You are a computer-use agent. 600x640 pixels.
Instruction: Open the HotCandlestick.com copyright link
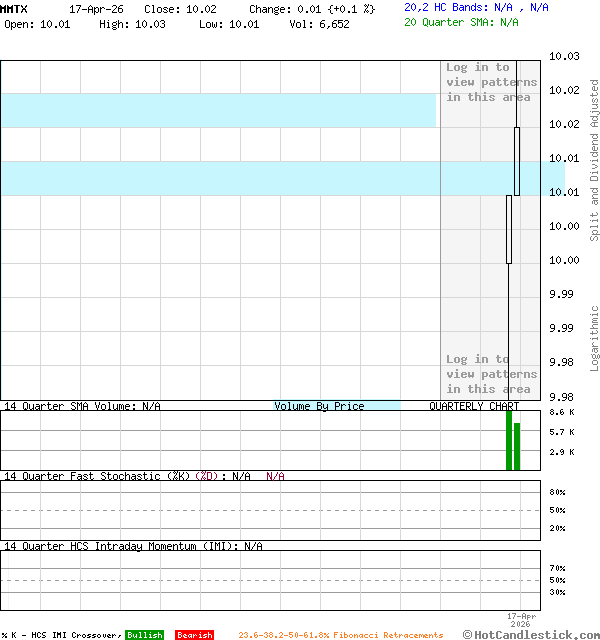[531, 634]
